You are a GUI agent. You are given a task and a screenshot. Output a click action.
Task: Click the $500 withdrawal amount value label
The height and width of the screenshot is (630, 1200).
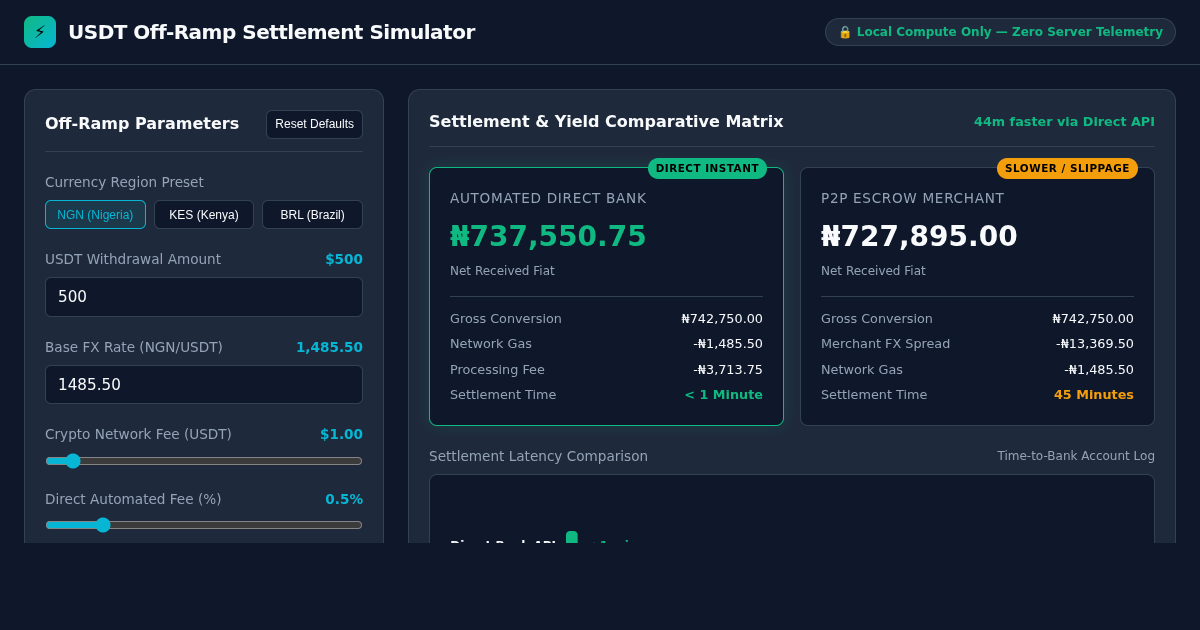tap(344, 259)
